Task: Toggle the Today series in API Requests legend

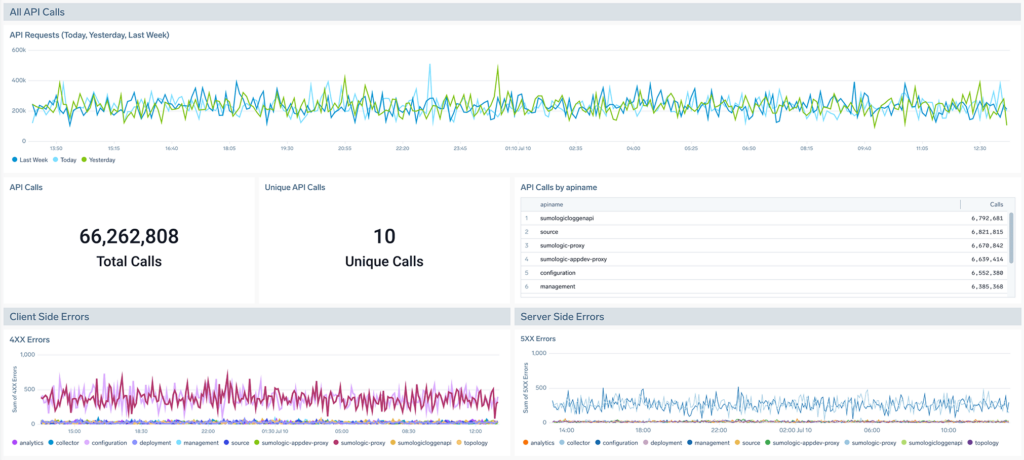Action: click(x=67, y=159)
